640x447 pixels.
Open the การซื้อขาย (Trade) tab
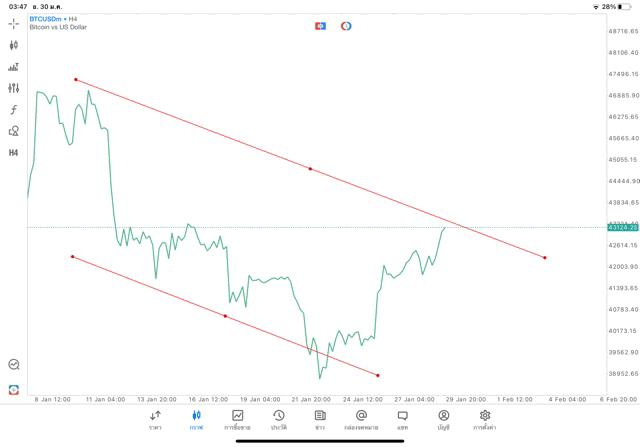coord(238,419)
